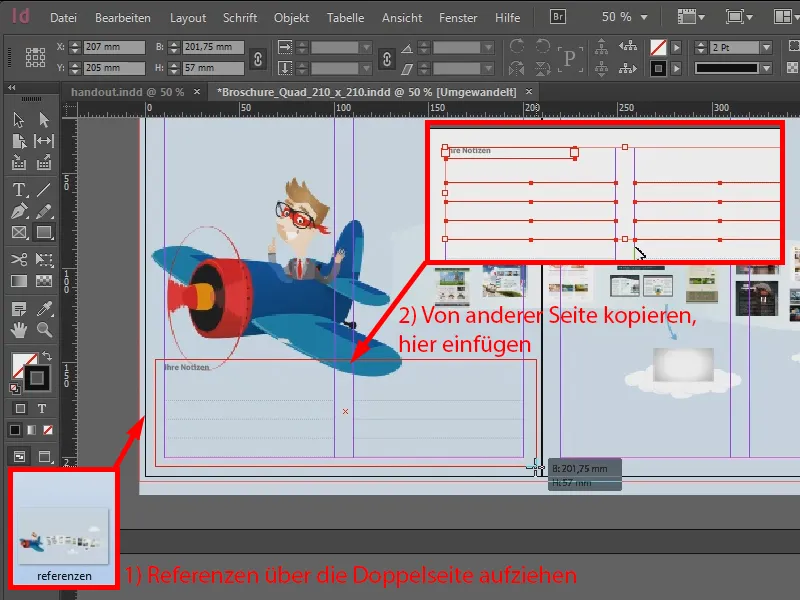
Task: Open the rotation angle dropdown
Action: point(489,47)
